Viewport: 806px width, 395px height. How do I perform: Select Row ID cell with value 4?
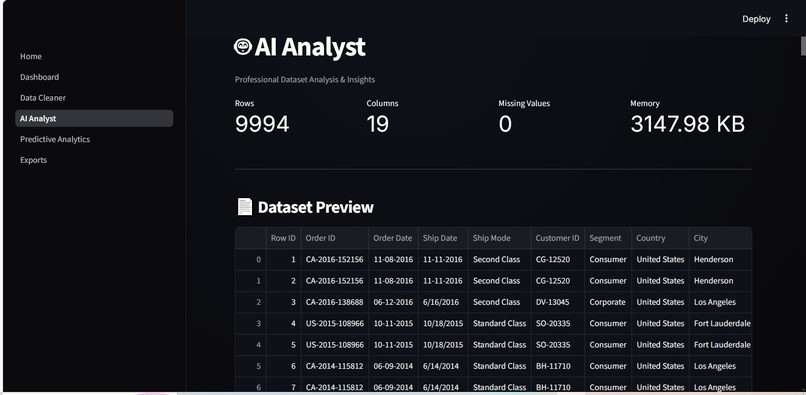coord(284,324)
